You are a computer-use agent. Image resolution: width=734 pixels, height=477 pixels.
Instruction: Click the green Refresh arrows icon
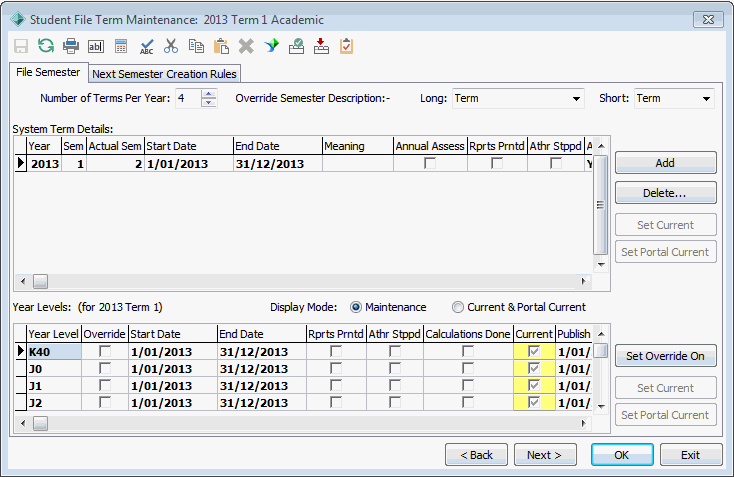pyautogui.click(x=46, y=46)
